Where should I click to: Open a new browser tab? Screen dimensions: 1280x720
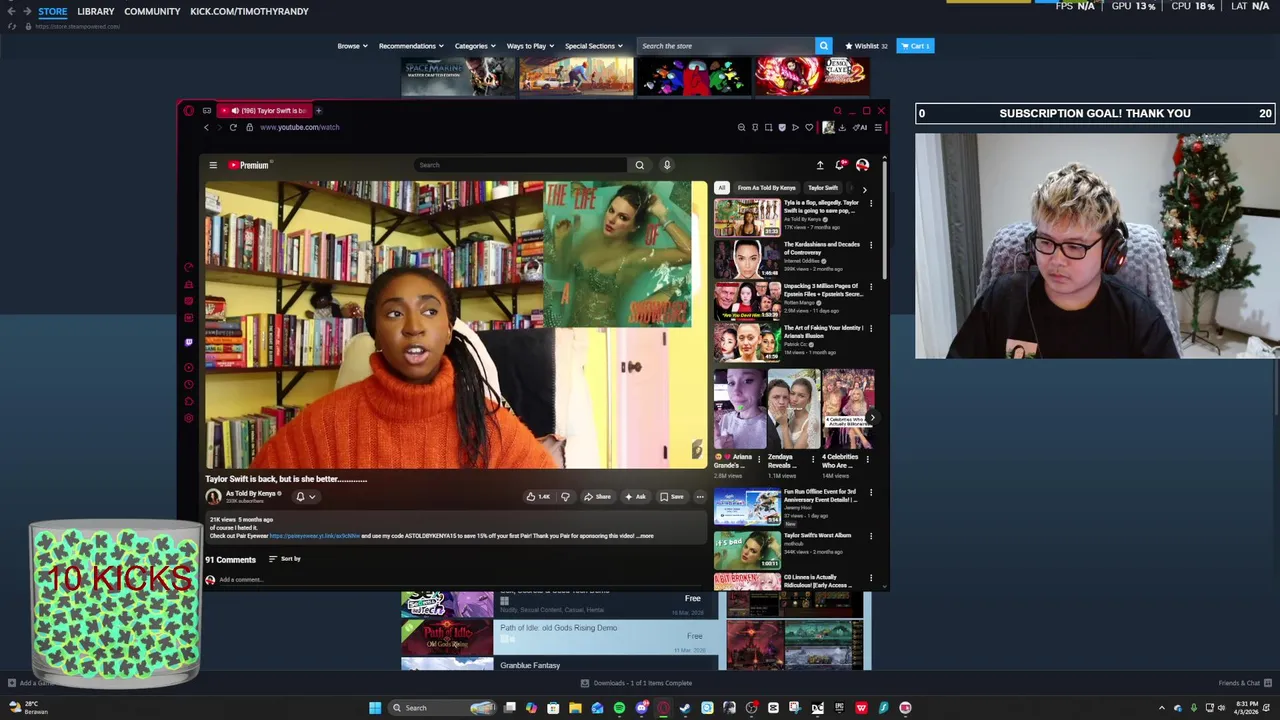point(319,110)
